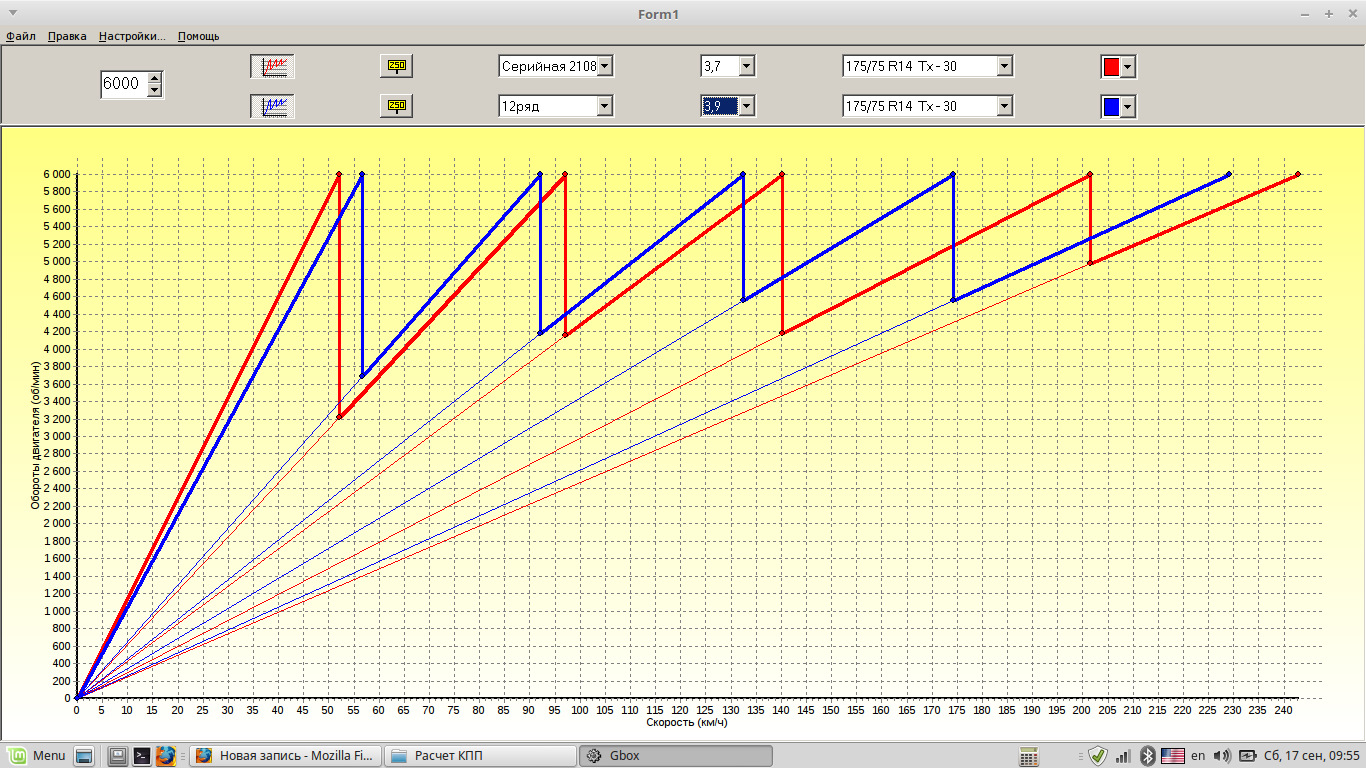
Task: Open the battery status tray icon
Action: (1248, 756)
